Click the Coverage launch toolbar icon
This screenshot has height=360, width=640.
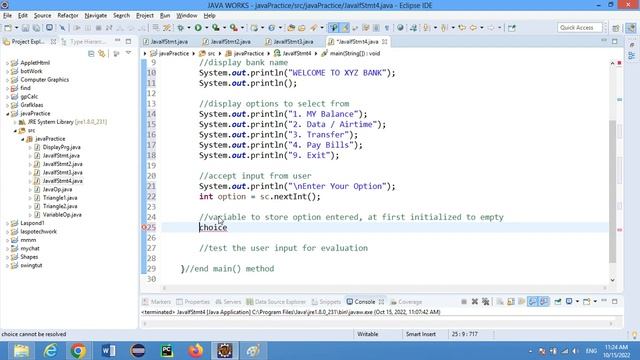(x=216, y=28)
